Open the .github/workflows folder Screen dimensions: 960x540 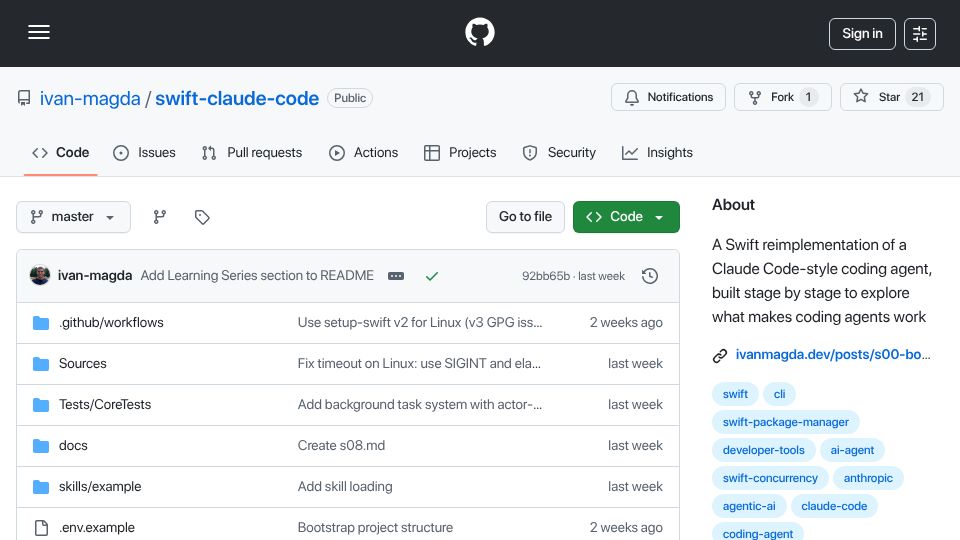point(111,323)
